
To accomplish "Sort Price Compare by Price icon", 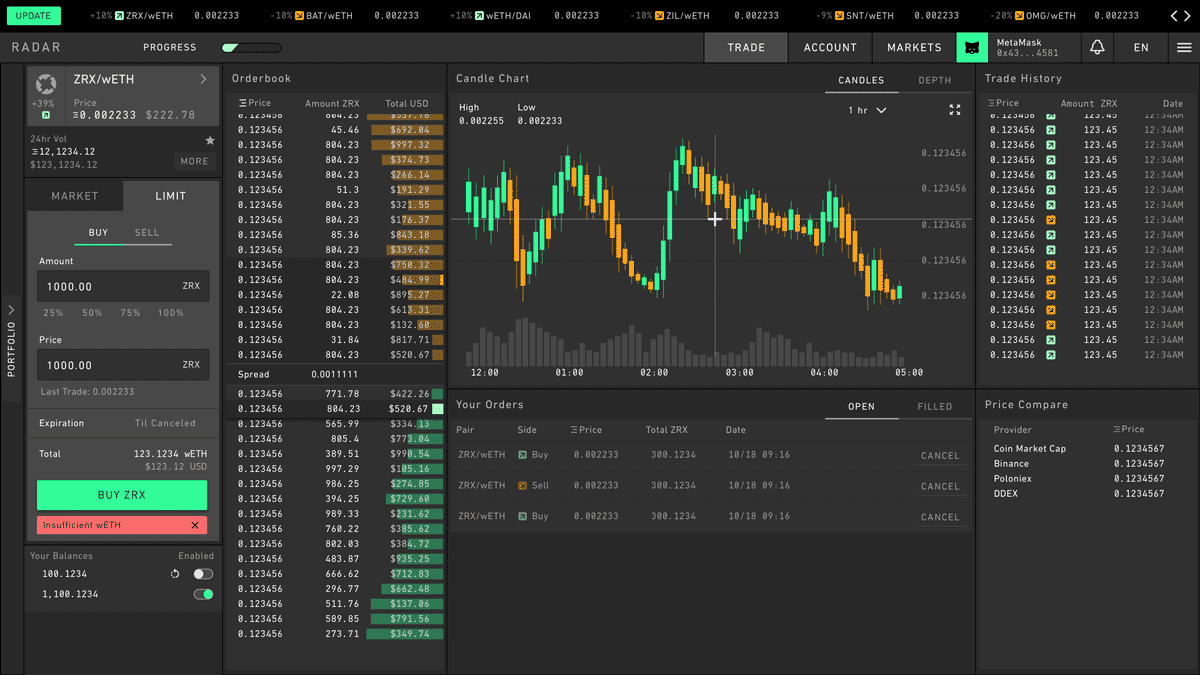I will 1117,430.
